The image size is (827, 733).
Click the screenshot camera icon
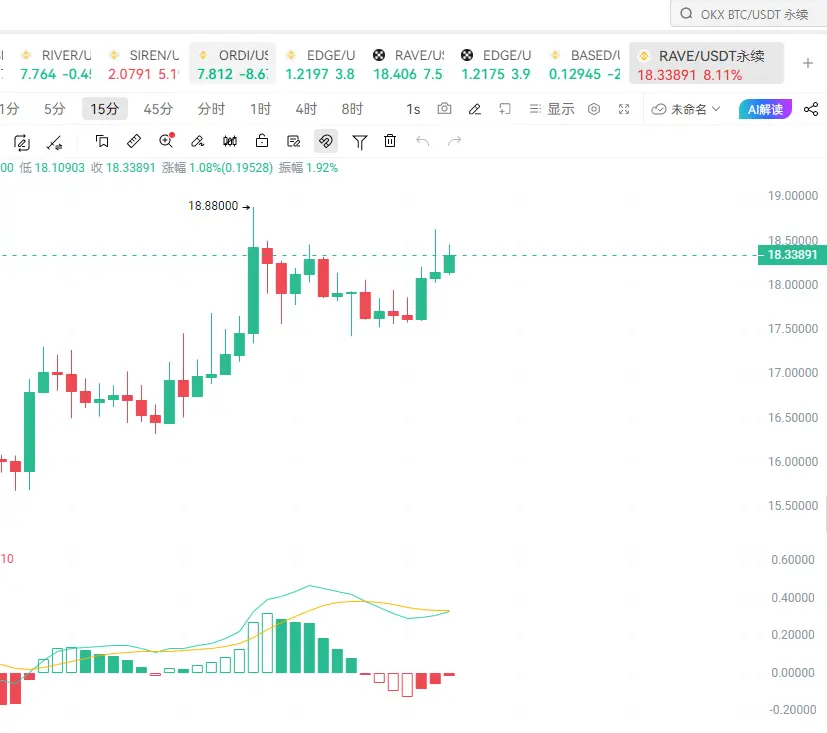tap(444, 109)
